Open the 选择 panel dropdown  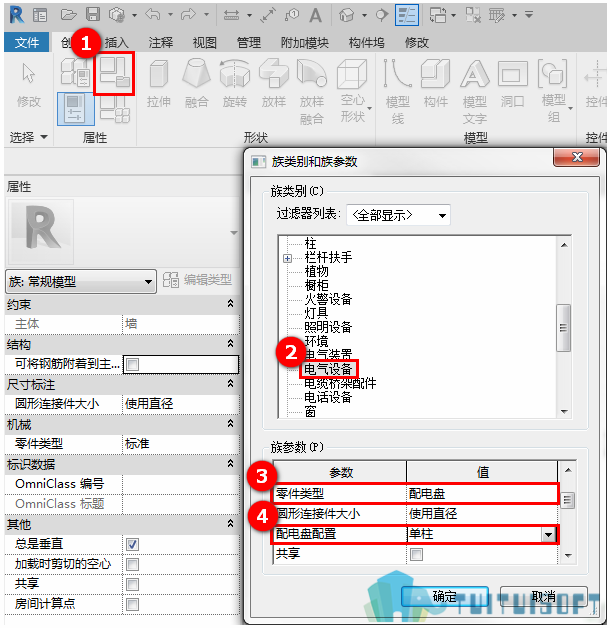(x=29, y=137)
